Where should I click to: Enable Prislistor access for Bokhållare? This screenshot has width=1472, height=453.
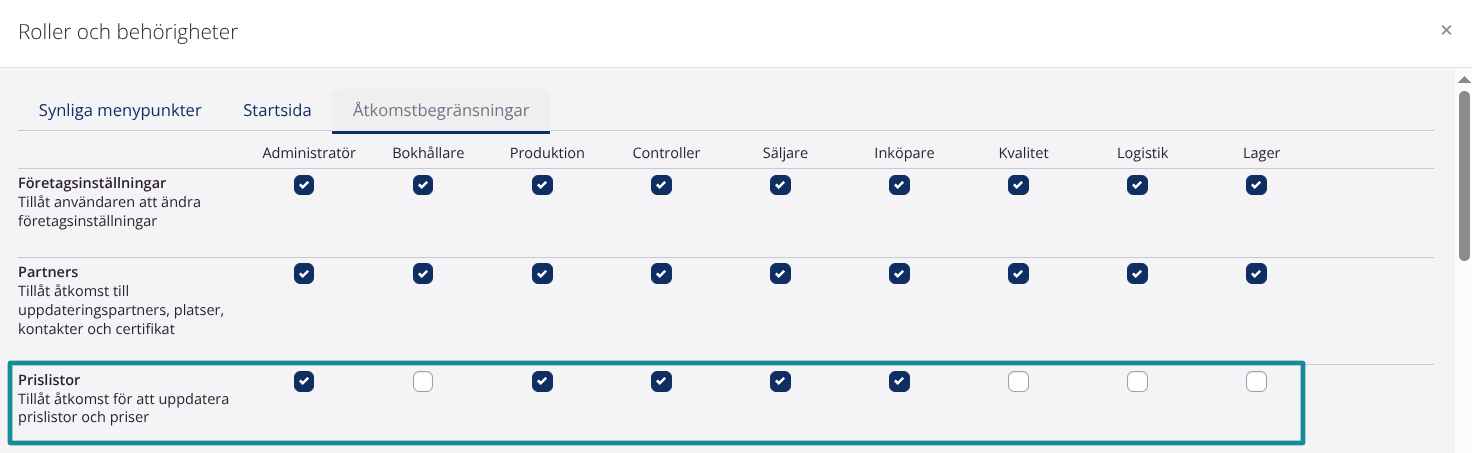[423, 381]
